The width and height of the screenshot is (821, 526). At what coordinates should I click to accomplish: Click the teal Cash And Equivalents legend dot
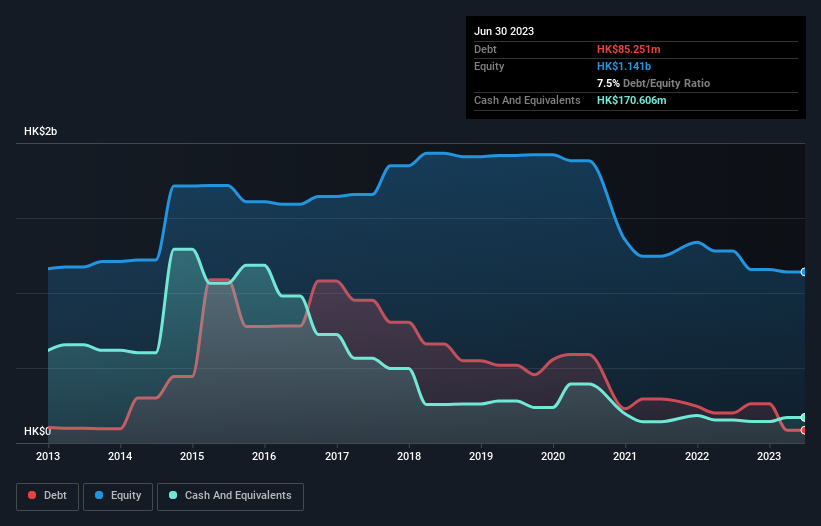tap(173, 495)
